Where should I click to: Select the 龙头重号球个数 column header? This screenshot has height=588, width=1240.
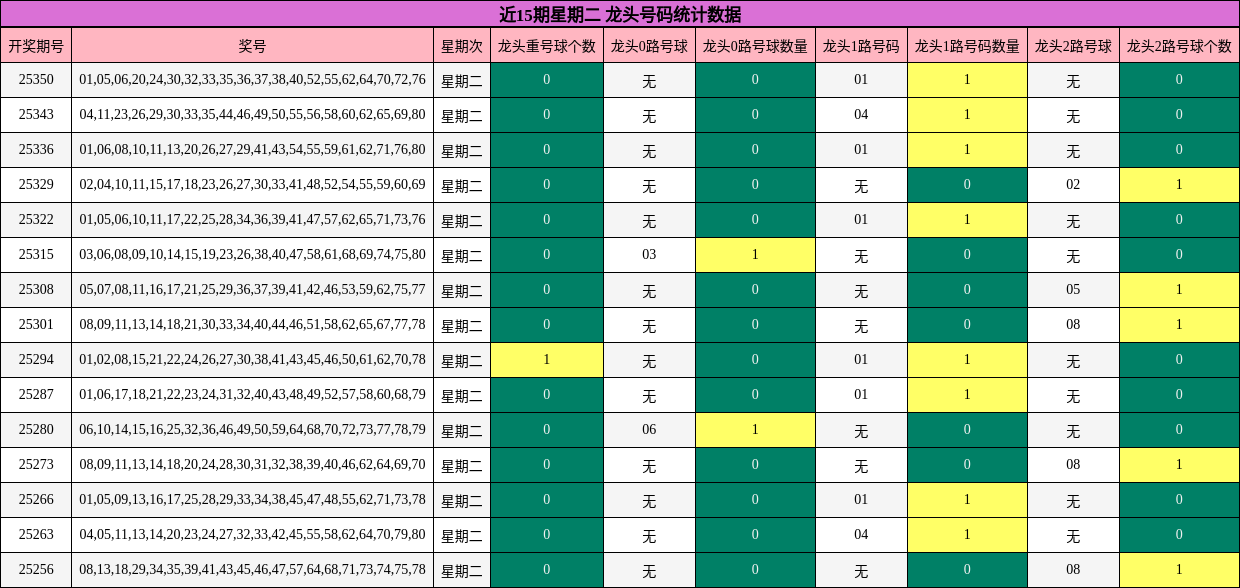coord(545,44)
